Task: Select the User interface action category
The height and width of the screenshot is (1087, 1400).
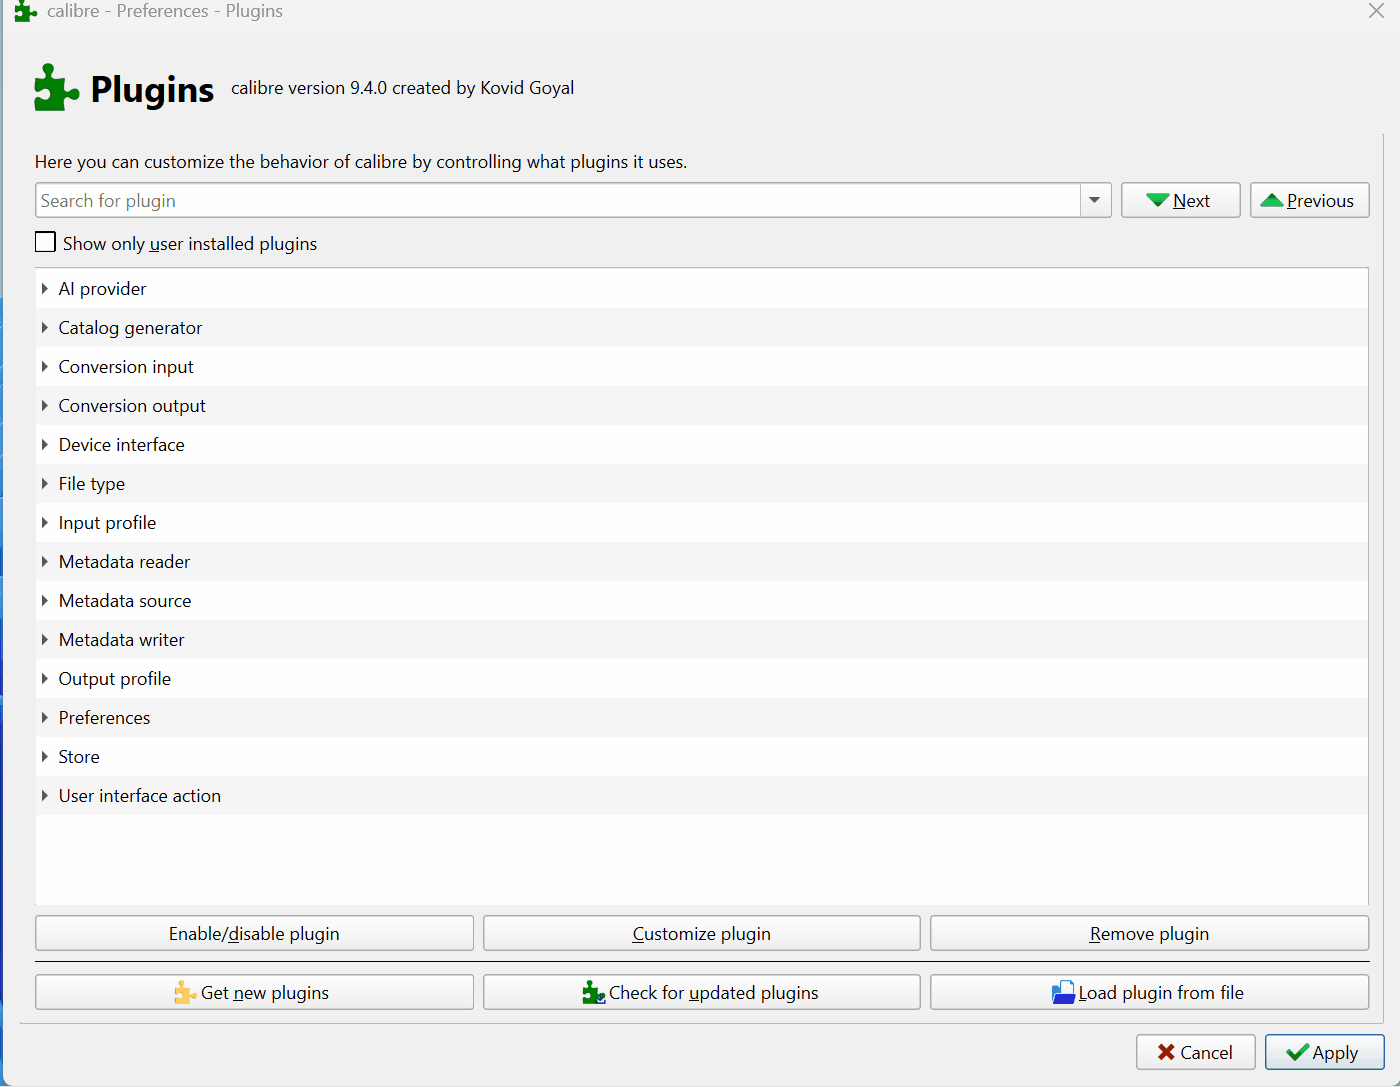Action: coord(140,796)
